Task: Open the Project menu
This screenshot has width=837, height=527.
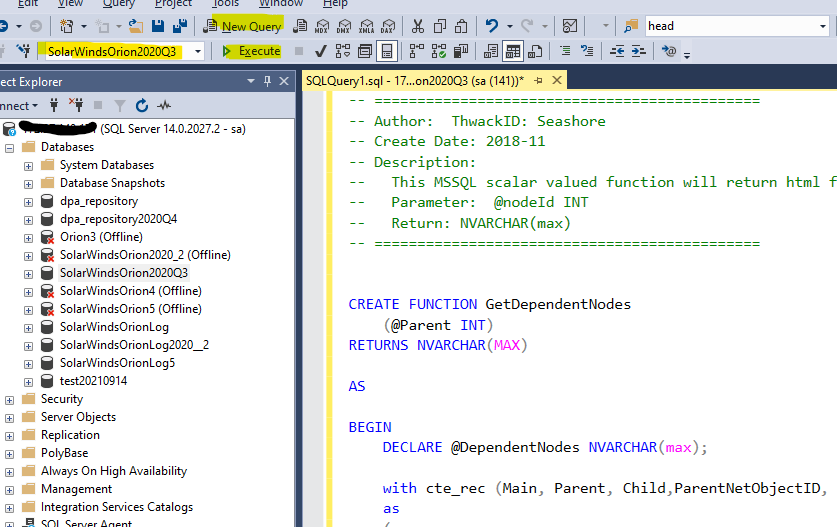Action: coord(173,3)
